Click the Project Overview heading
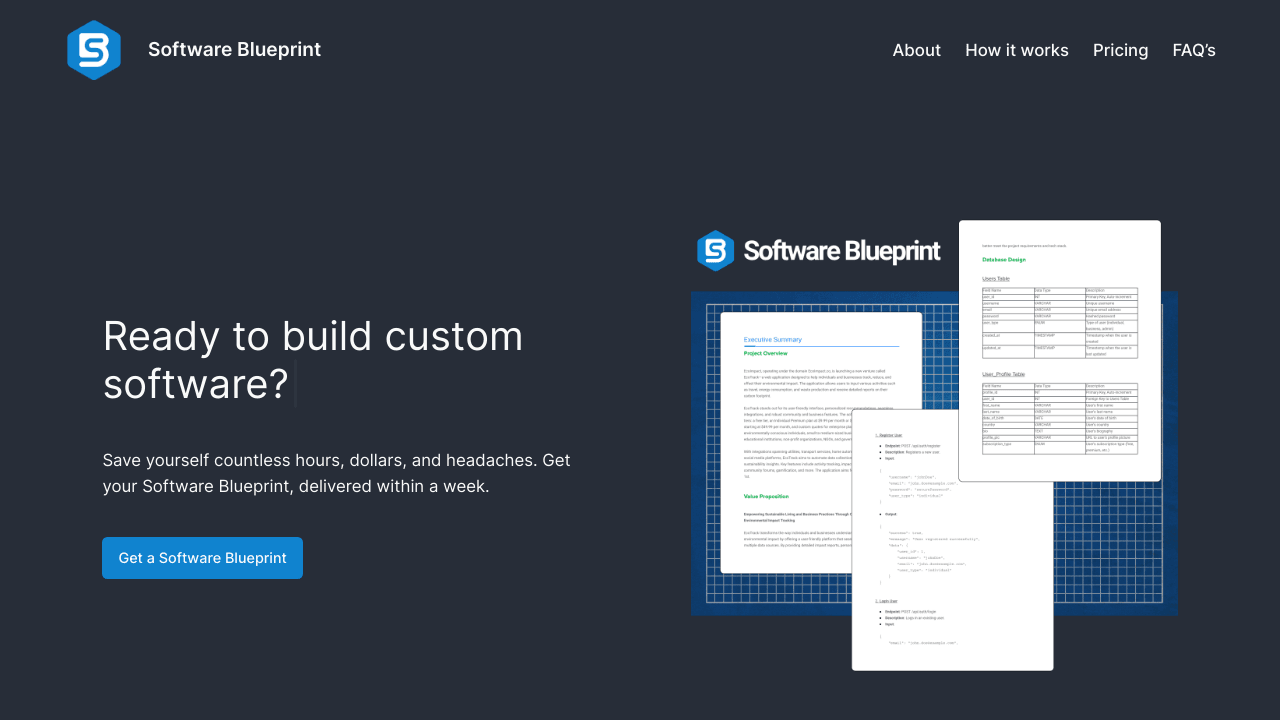This screenshot has height=720, width=1280. [765, 353]
